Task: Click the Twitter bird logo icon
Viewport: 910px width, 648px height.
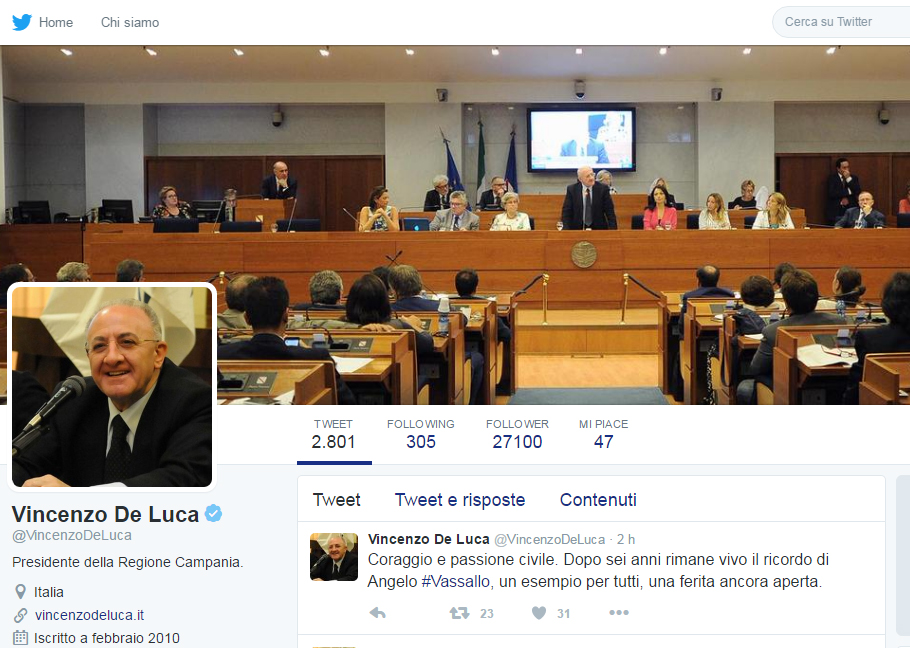Action: 22,22
